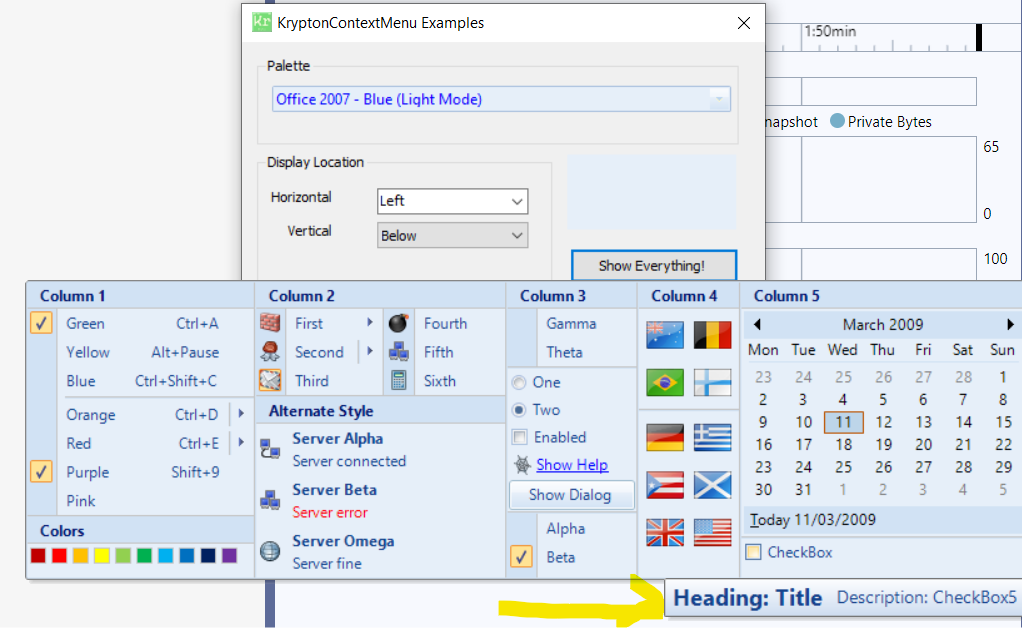
Task: Tick the CheckBox under the calendar
Action: 753,552
